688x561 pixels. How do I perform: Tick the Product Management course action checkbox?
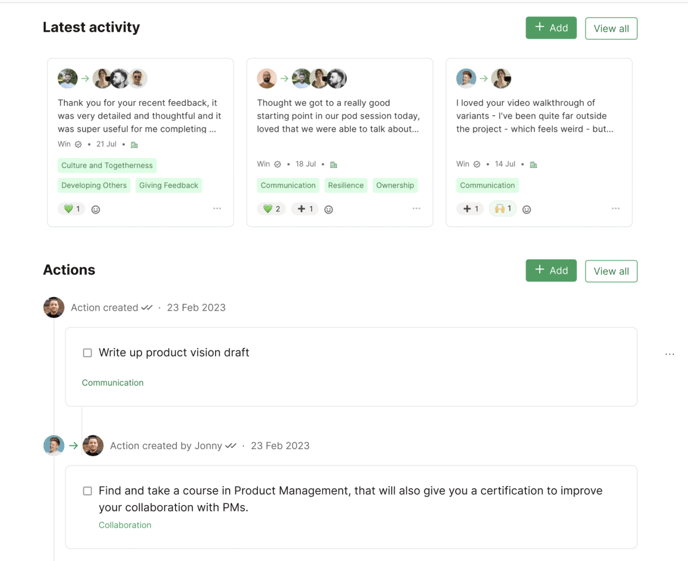pos(87,491)
